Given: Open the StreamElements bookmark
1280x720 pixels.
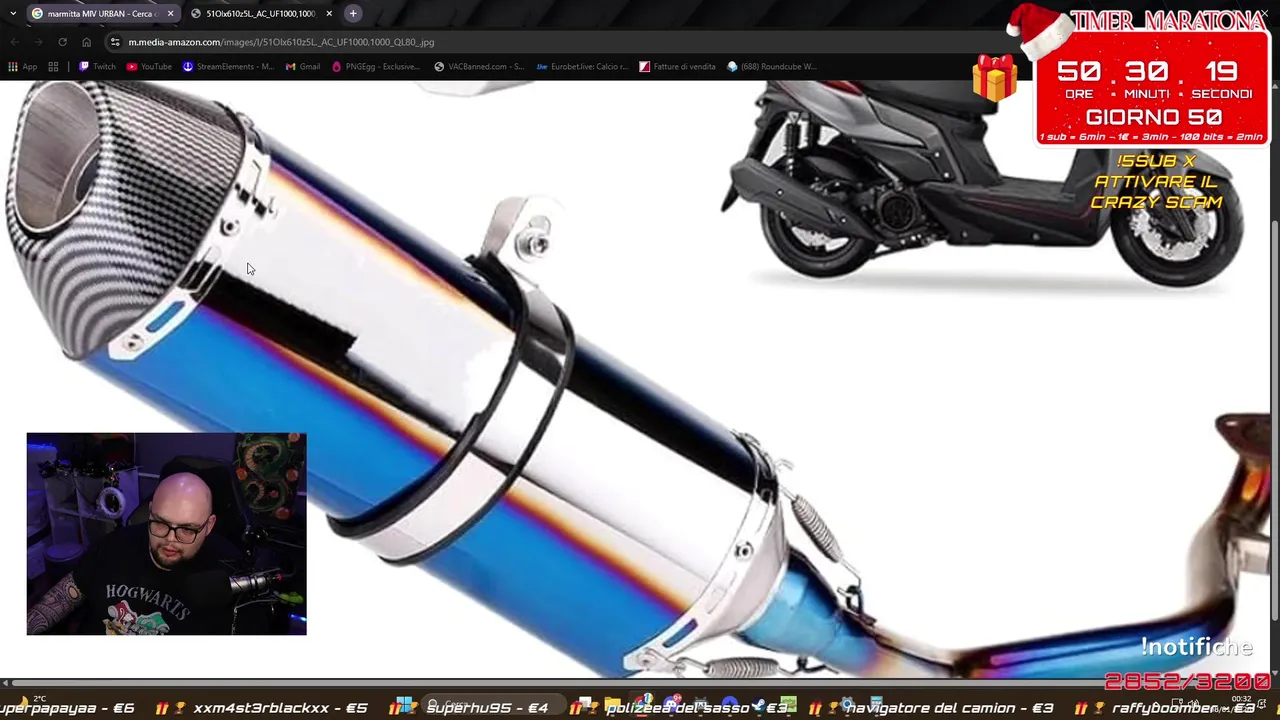Looking at the screenshot, I should pyautogui.click(x=228, y=67).
